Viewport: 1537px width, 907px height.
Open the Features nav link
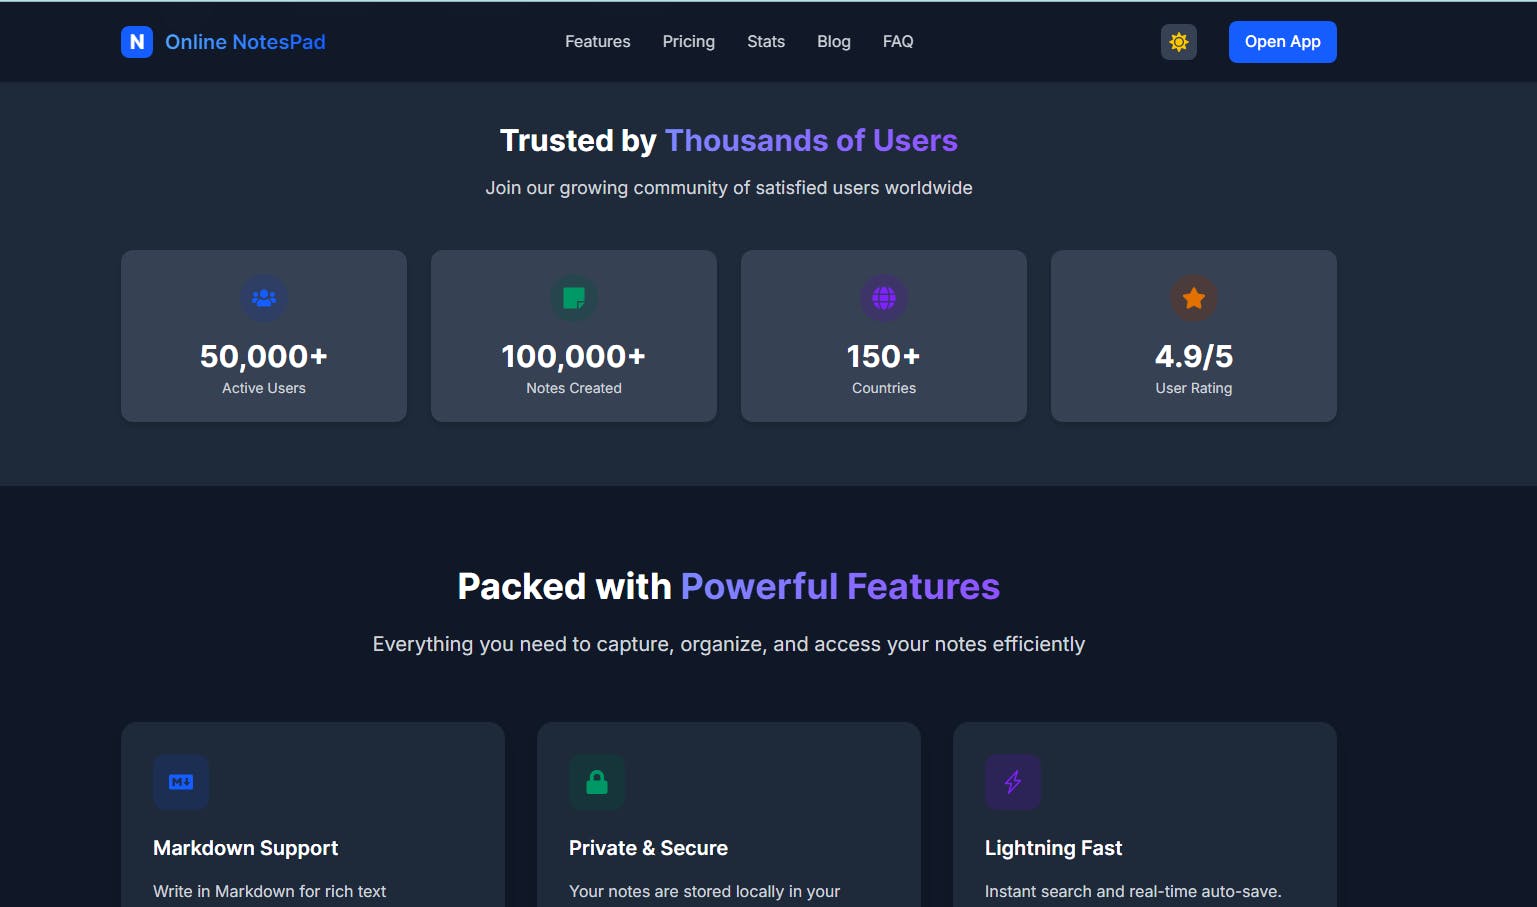point(598,42)
